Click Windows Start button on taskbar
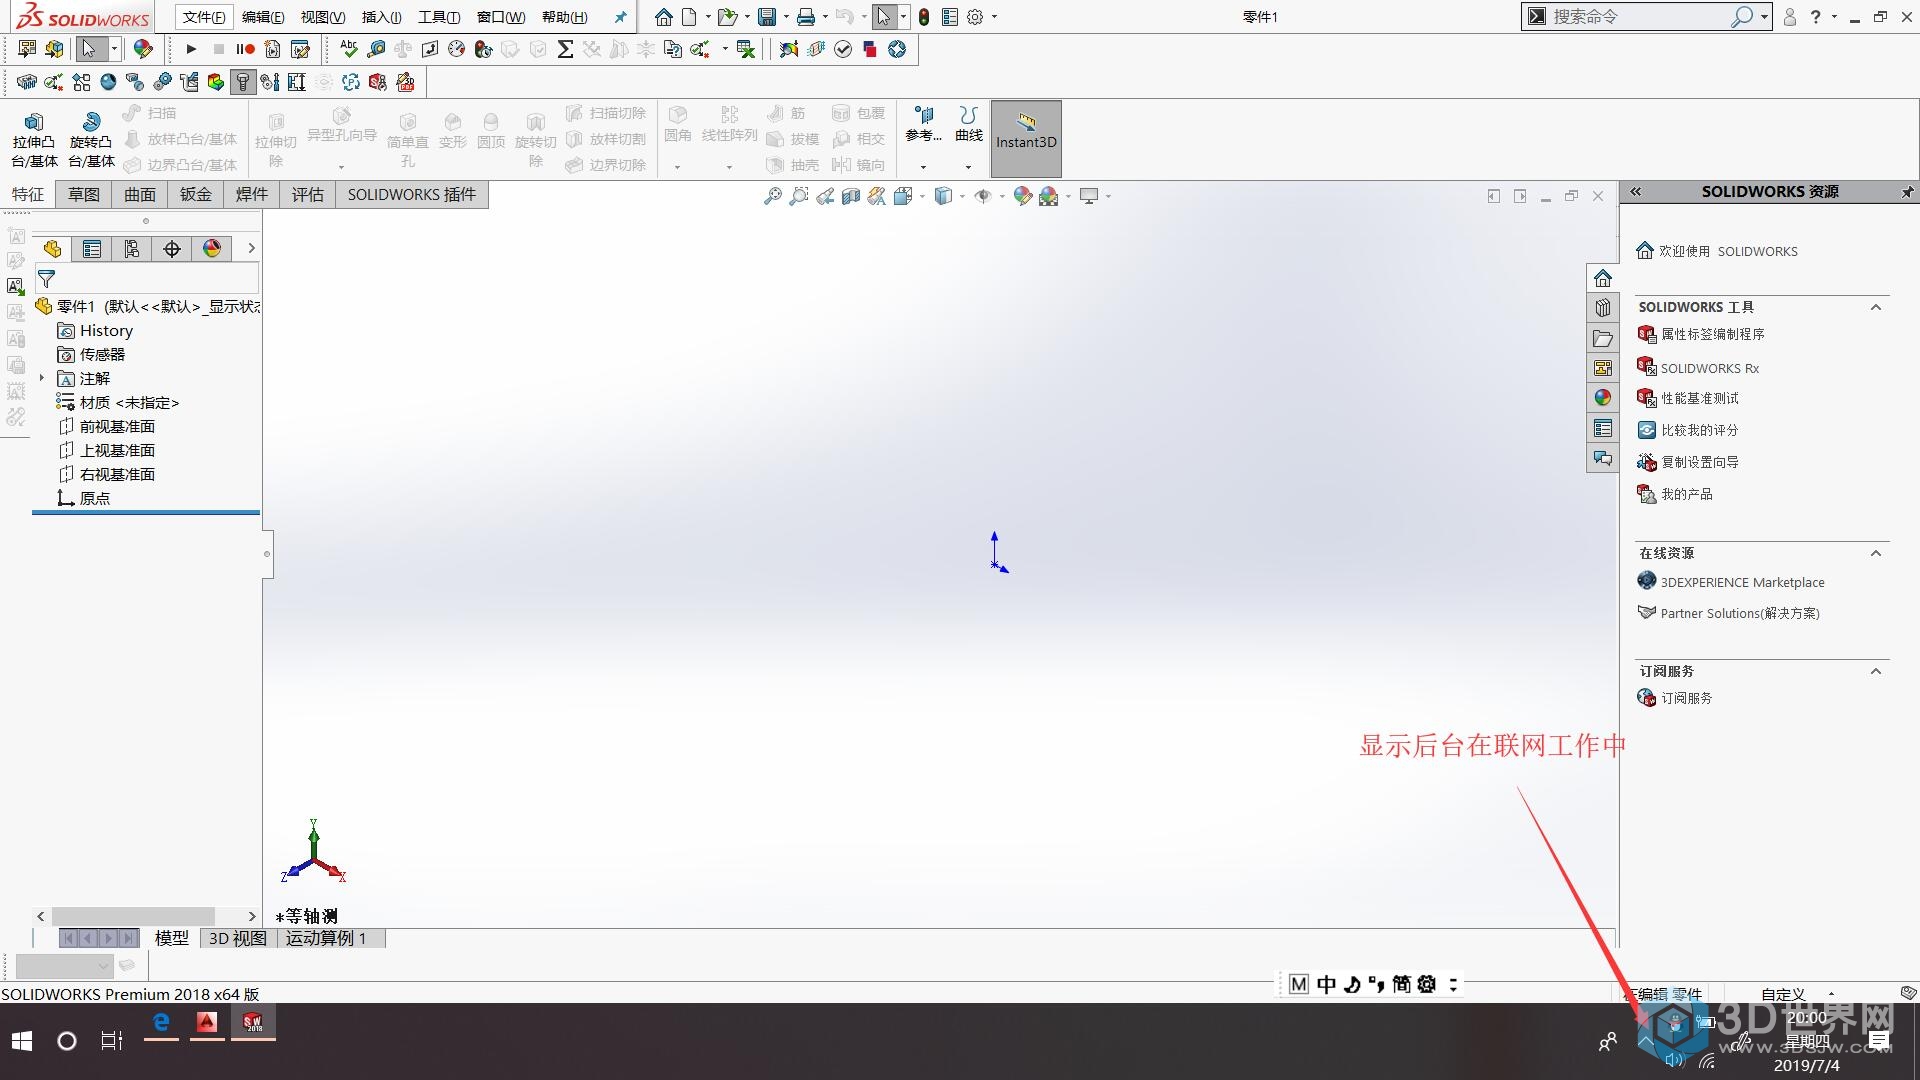This screenshot has height=1080, width=1920. click(22, 1041)
